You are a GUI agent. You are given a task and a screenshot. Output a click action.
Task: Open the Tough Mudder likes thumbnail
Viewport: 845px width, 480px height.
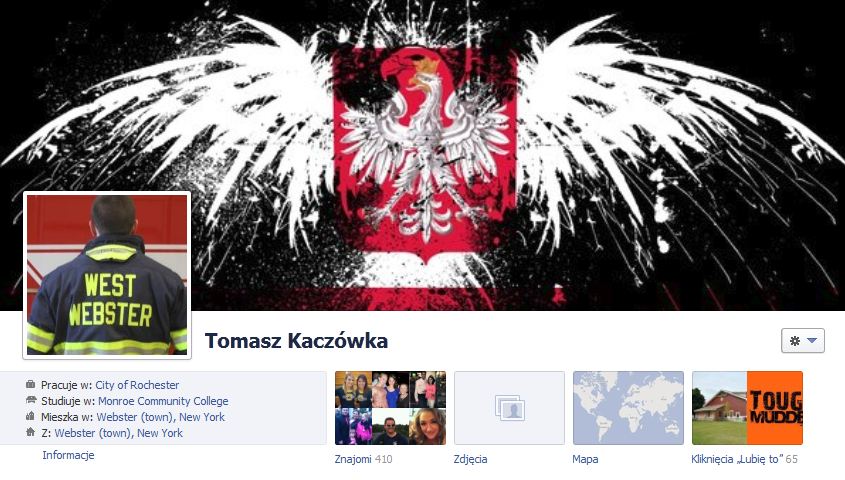pos(747,408)
